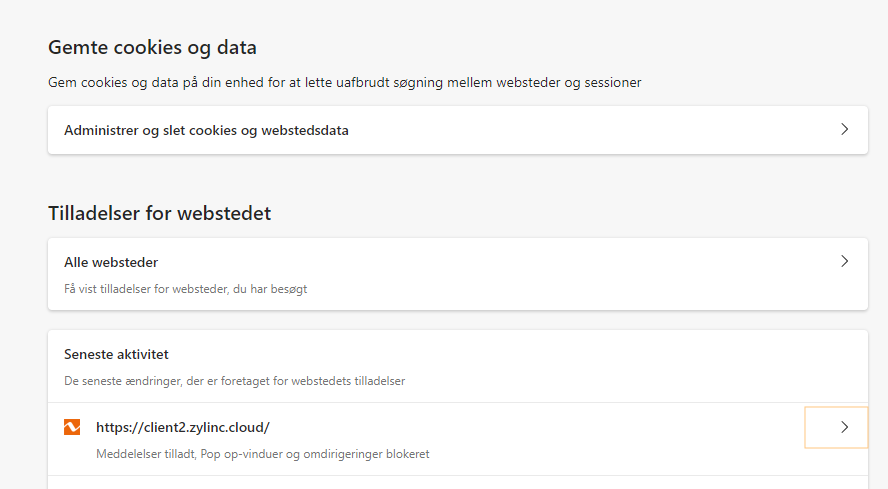The width and height of the screenshot is (888, 489).
Task: Click 'De seneste ændringer' description text
Action: pyautogui.click(x=234, y=381)
